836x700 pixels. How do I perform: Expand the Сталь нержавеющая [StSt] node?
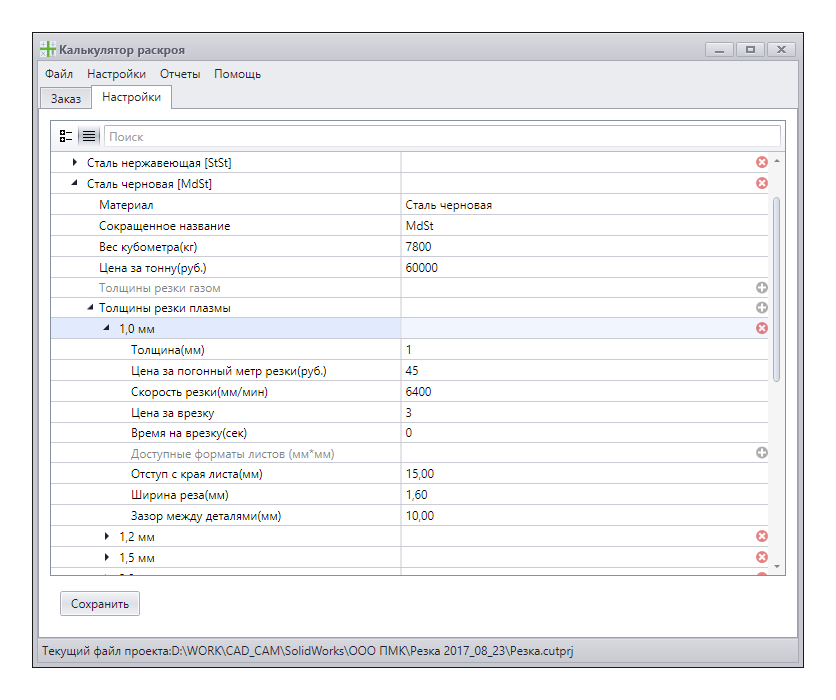(75, 162)
